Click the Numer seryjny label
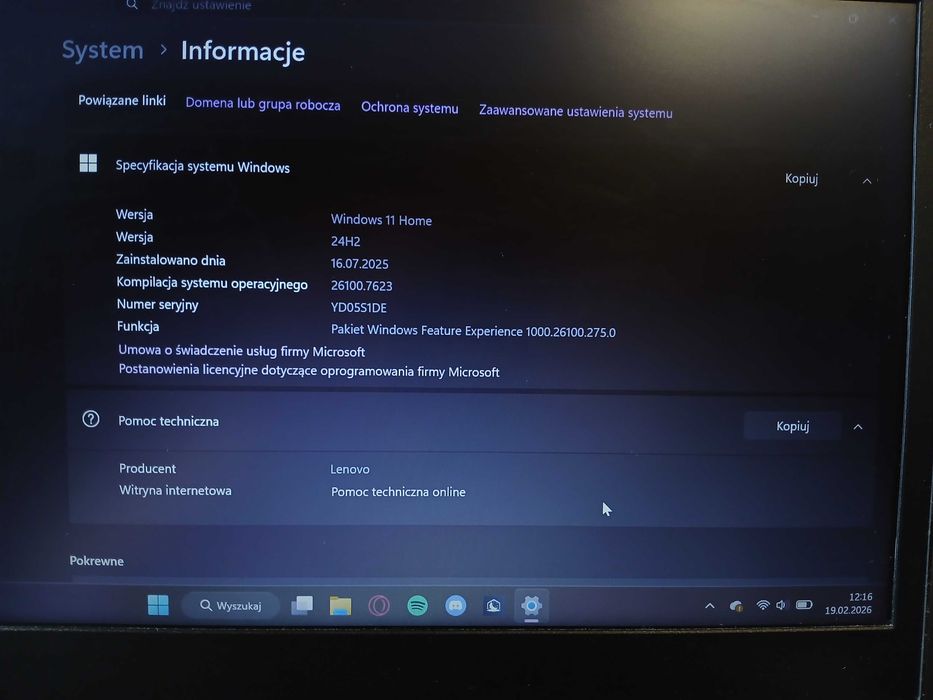This screenshot has height=700, width=933. click(x=158, y=305)
